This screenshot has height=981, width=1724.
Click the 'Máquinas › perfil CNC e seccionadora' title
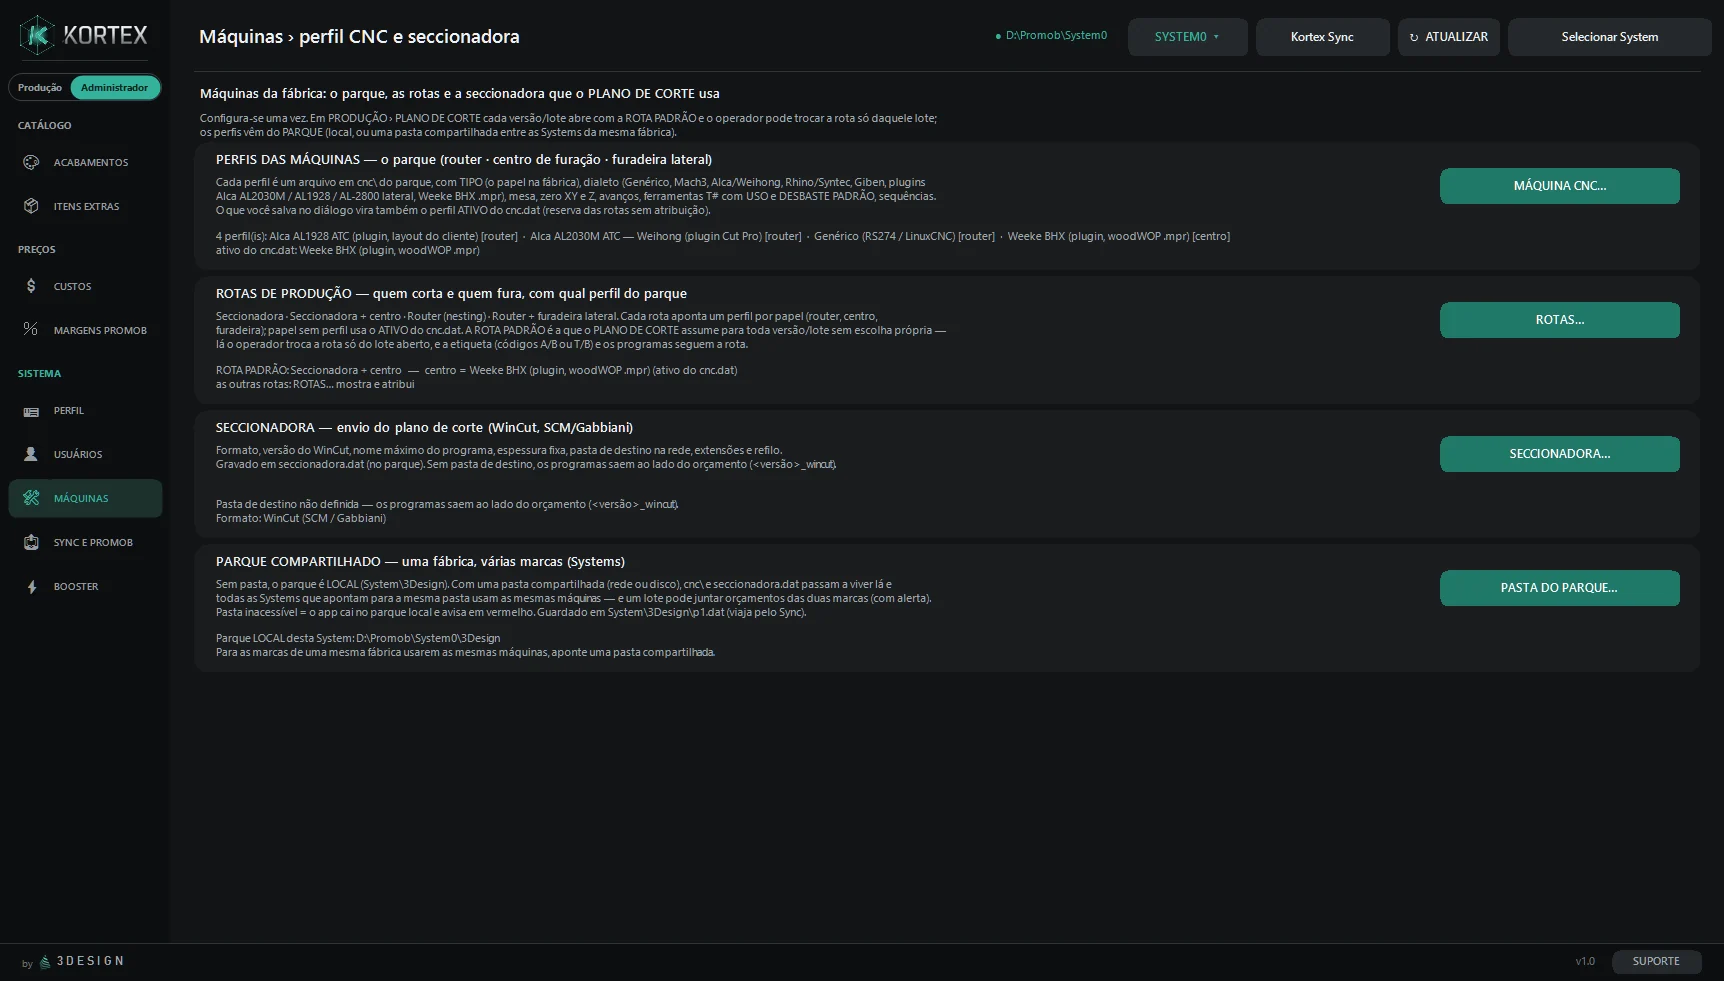point(359,37)
